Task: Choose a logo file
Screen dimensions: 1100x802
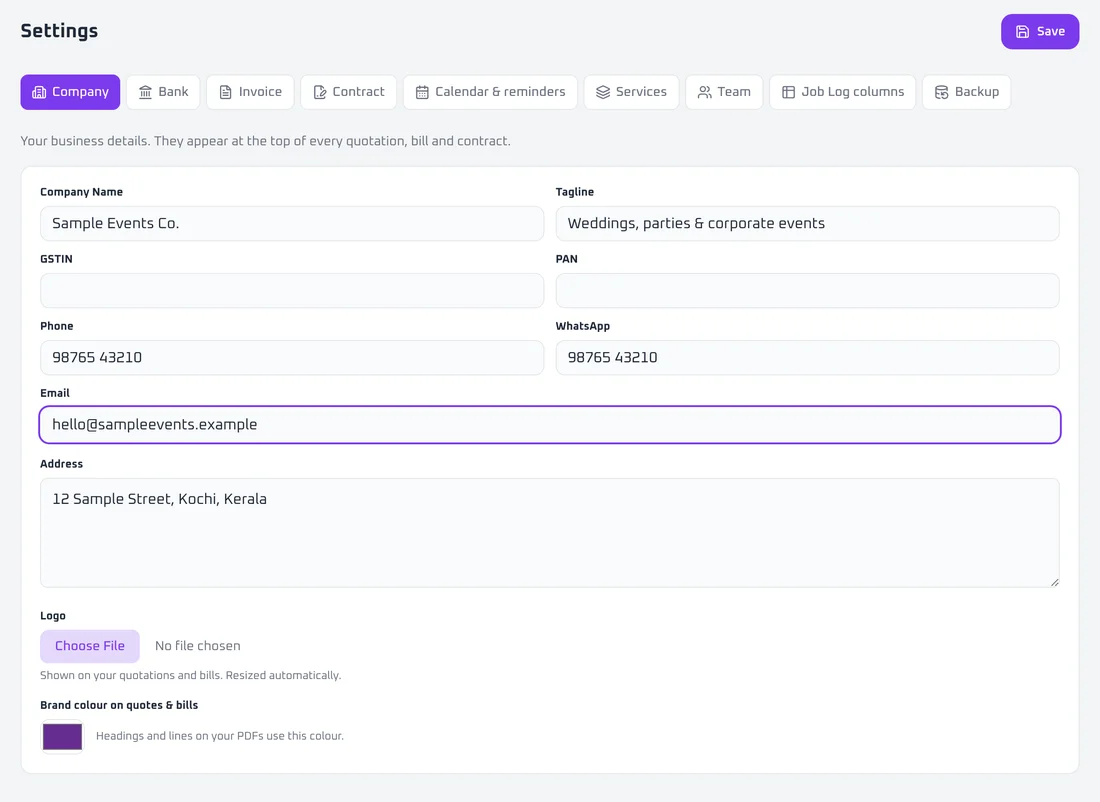Action: [90, 646]
